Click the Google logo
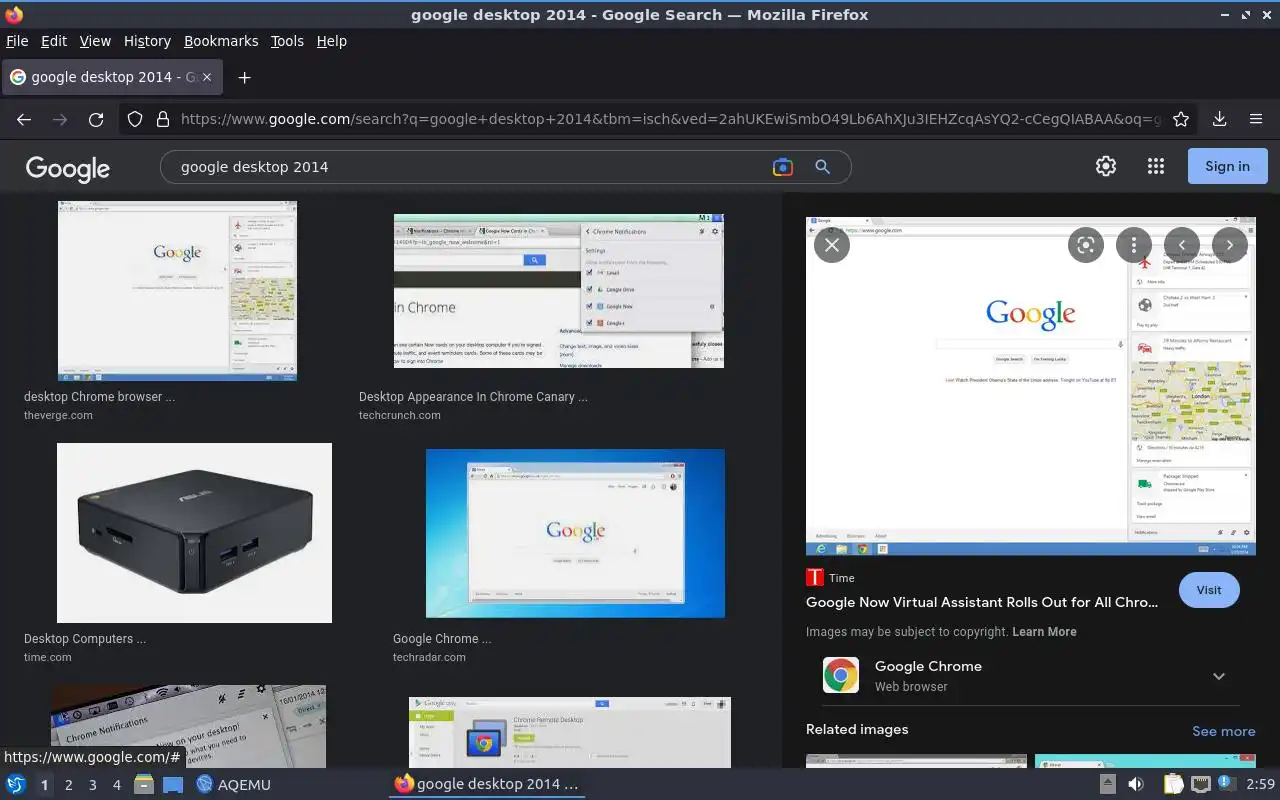The width and height of the screenshot is (1280, 800). click(x=68, y=168)
